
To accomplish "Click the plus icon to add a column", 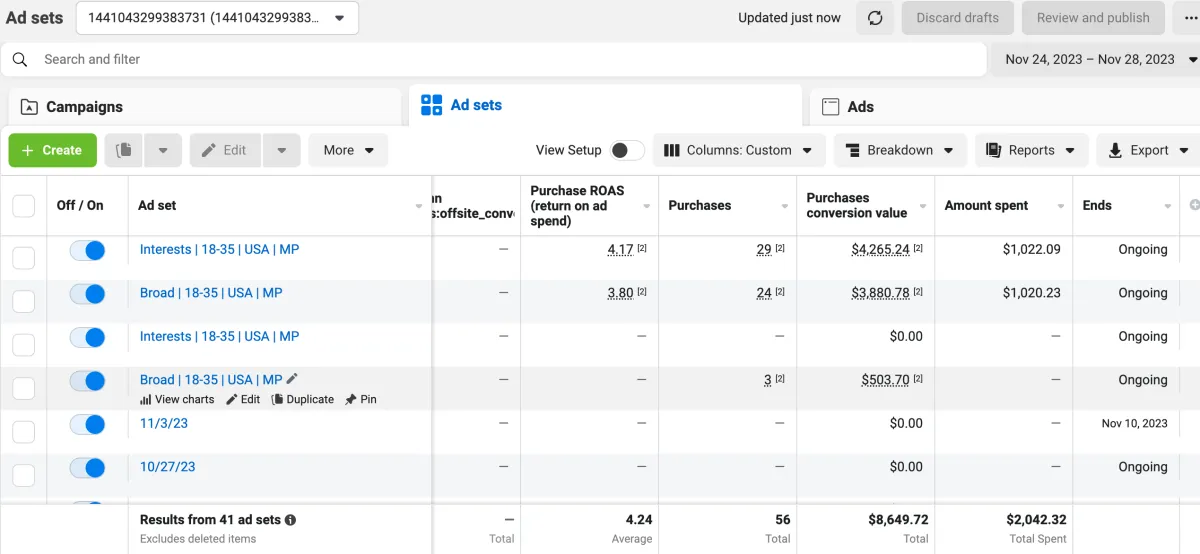I will [x=1193, y=205].
